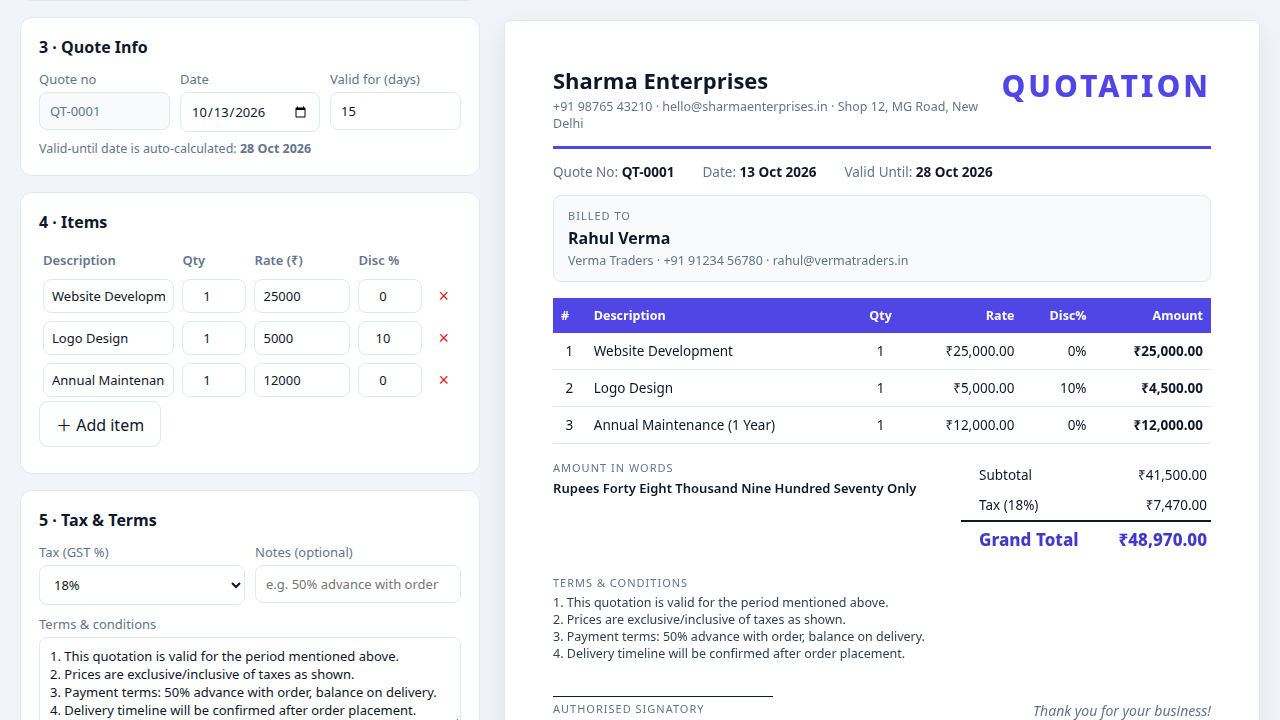The height and width of the screenshot is (720, 1280).
Task: Edit the Quote no field
Action: 105,112
